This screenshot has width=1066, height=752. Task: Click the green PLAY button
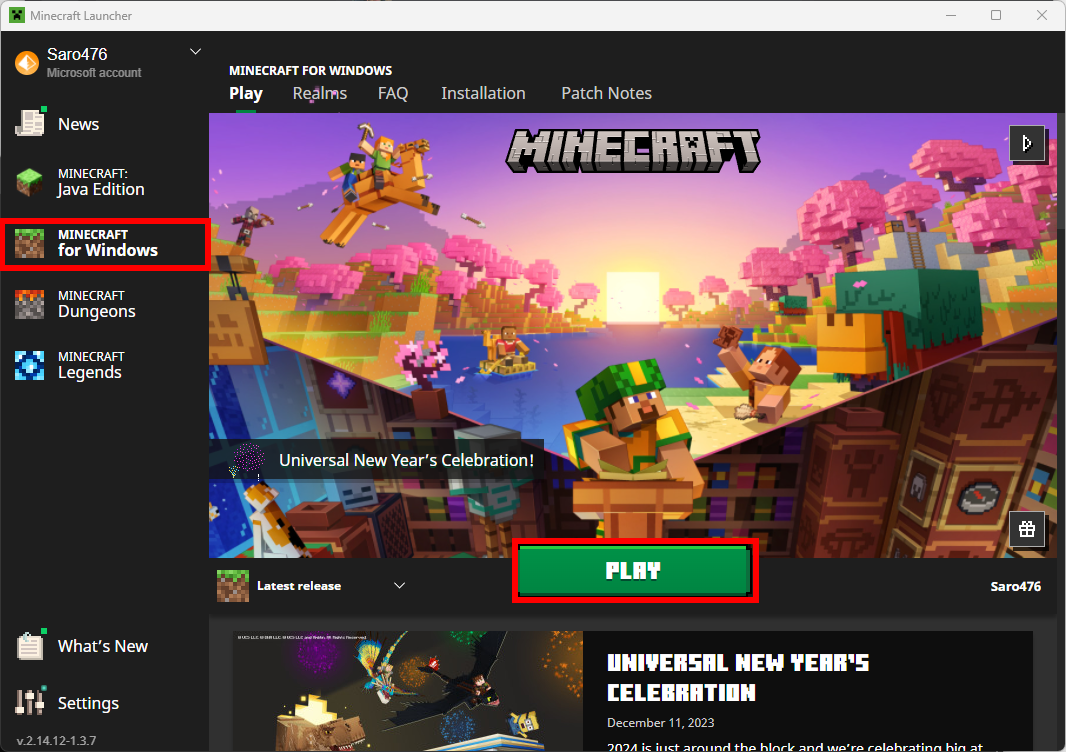coord(634,570)
